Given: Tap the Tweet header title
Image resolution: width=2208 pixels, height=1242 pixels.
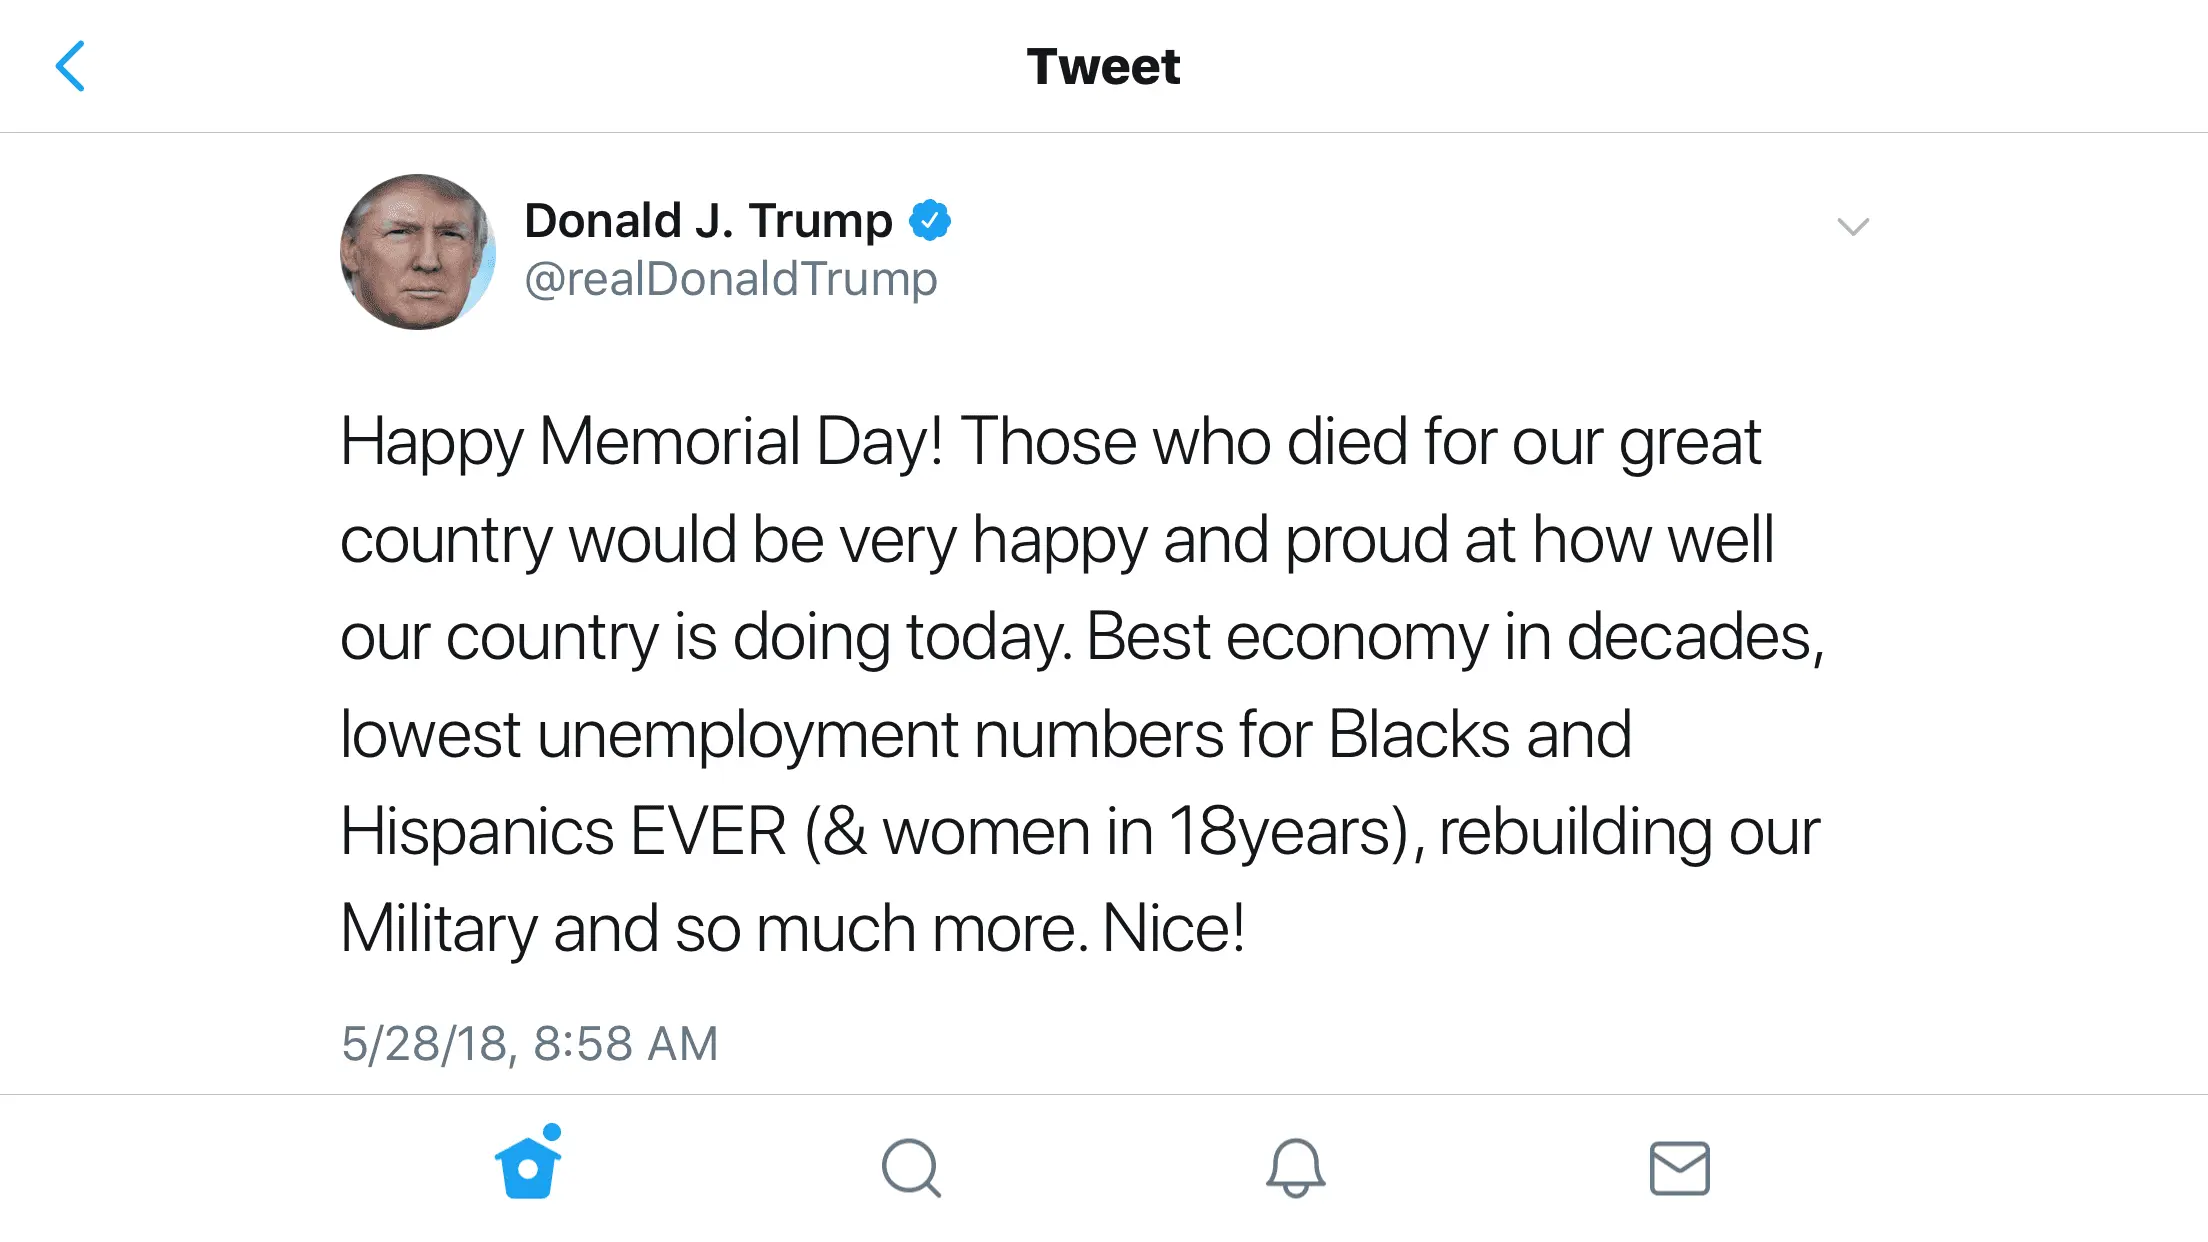Looking at the screenshot, I should [1103, 67].
